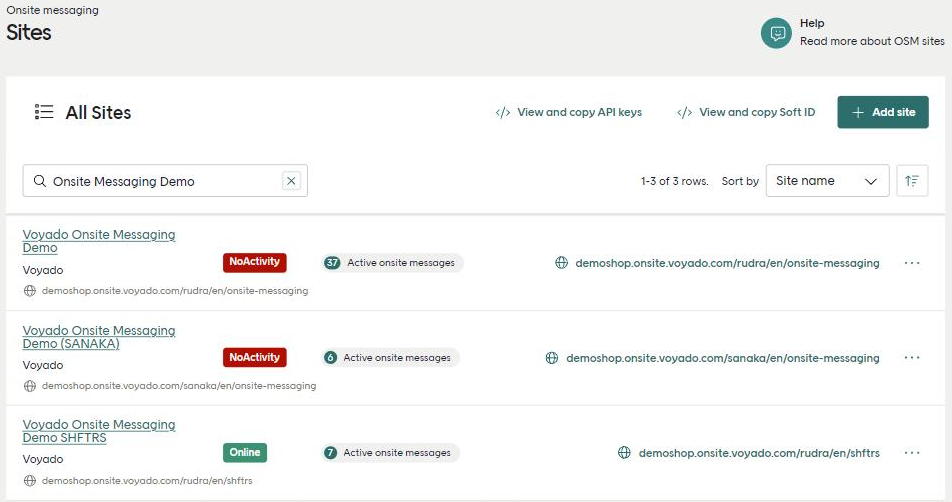
Task: Click small globe icon under SHFTRS site name
Action: coord(30,481)
